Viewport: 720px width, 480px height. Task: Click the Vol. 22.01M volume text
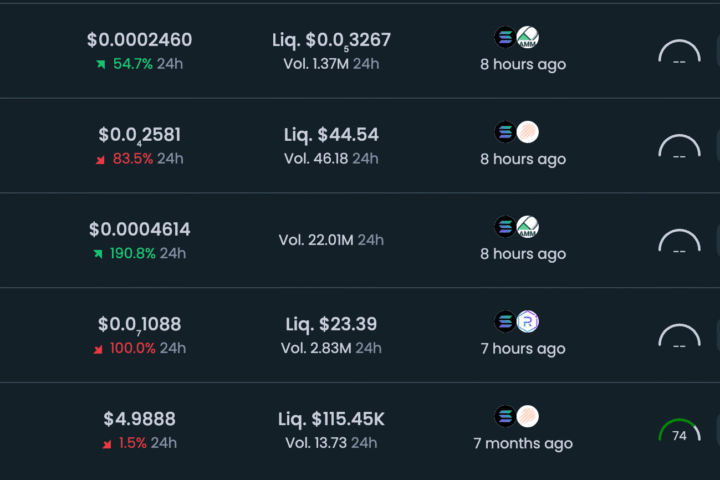tap(331, 240)
